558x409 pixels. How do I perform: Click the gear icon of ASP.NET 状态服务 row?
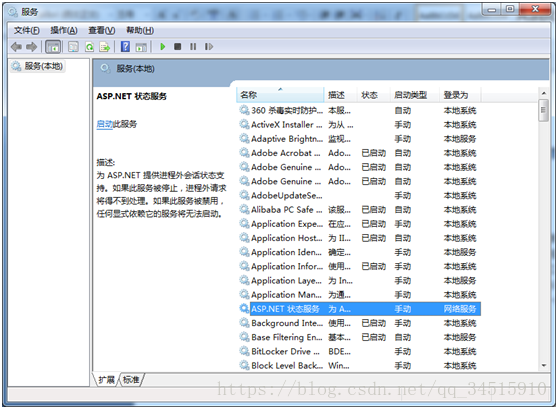point(244,309)
